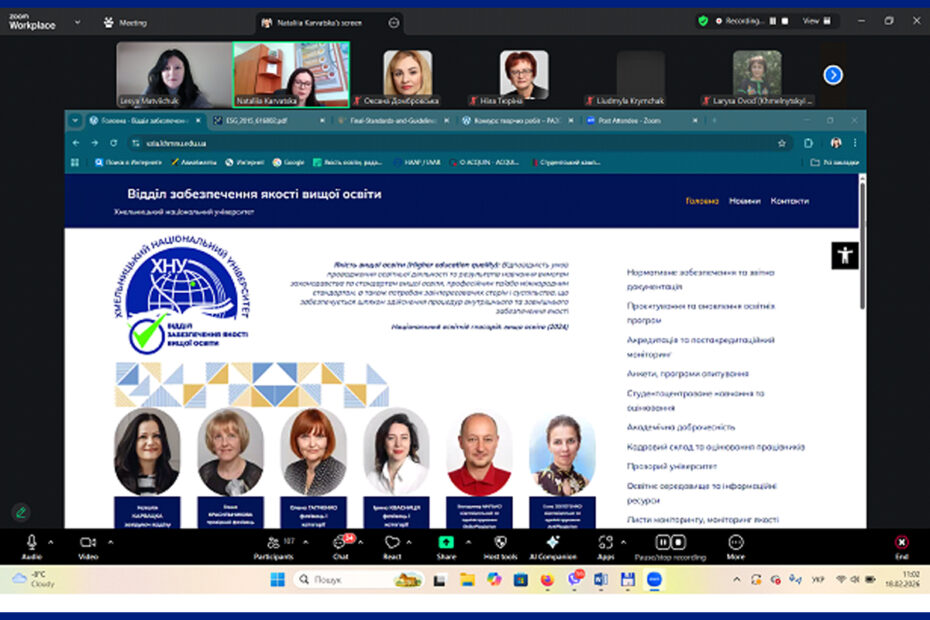This screenshot has height=620, width=930.
Task: Click the Windows taskbar search box
Action: point(350,580)
